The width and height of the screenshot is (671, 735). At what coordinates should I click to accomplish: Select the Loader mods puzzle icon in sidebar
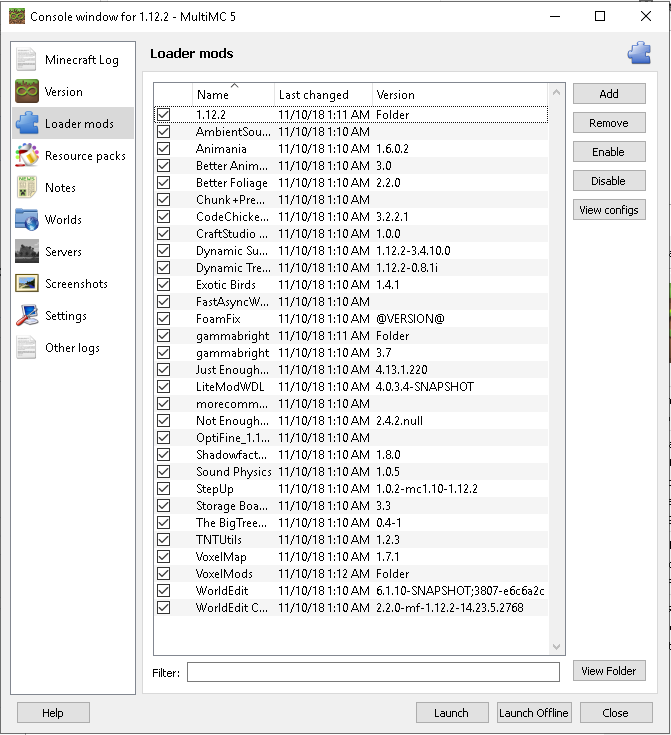27,123
